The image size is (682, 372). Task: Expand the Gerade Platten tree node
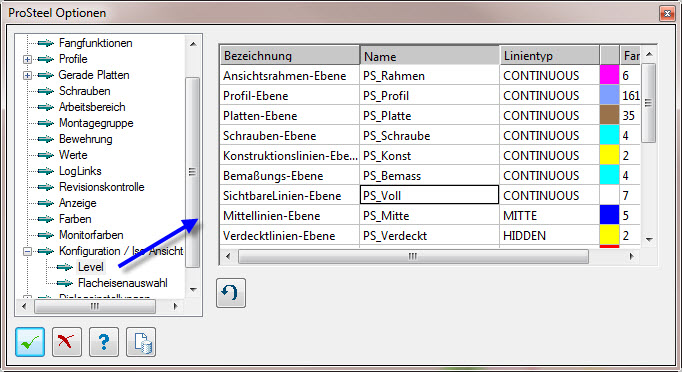pyautogui.click(x=27, y=75)
